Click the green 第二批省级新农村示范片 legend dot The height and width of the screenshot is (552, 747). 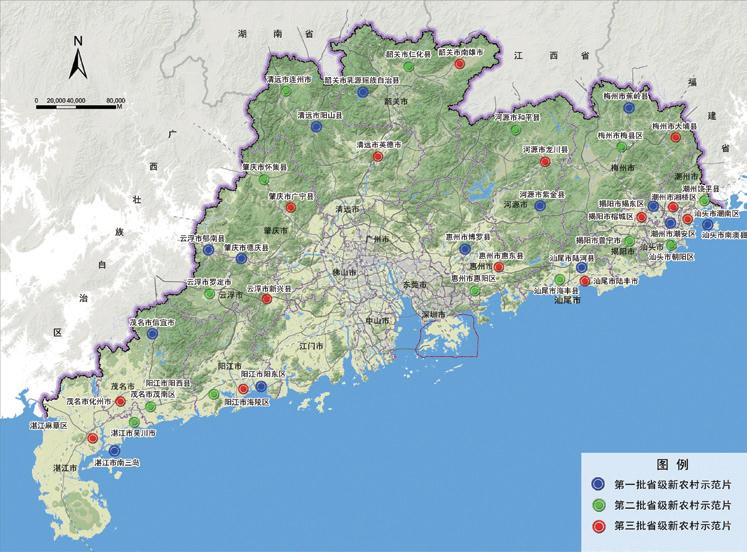click(x=597, y=503)
